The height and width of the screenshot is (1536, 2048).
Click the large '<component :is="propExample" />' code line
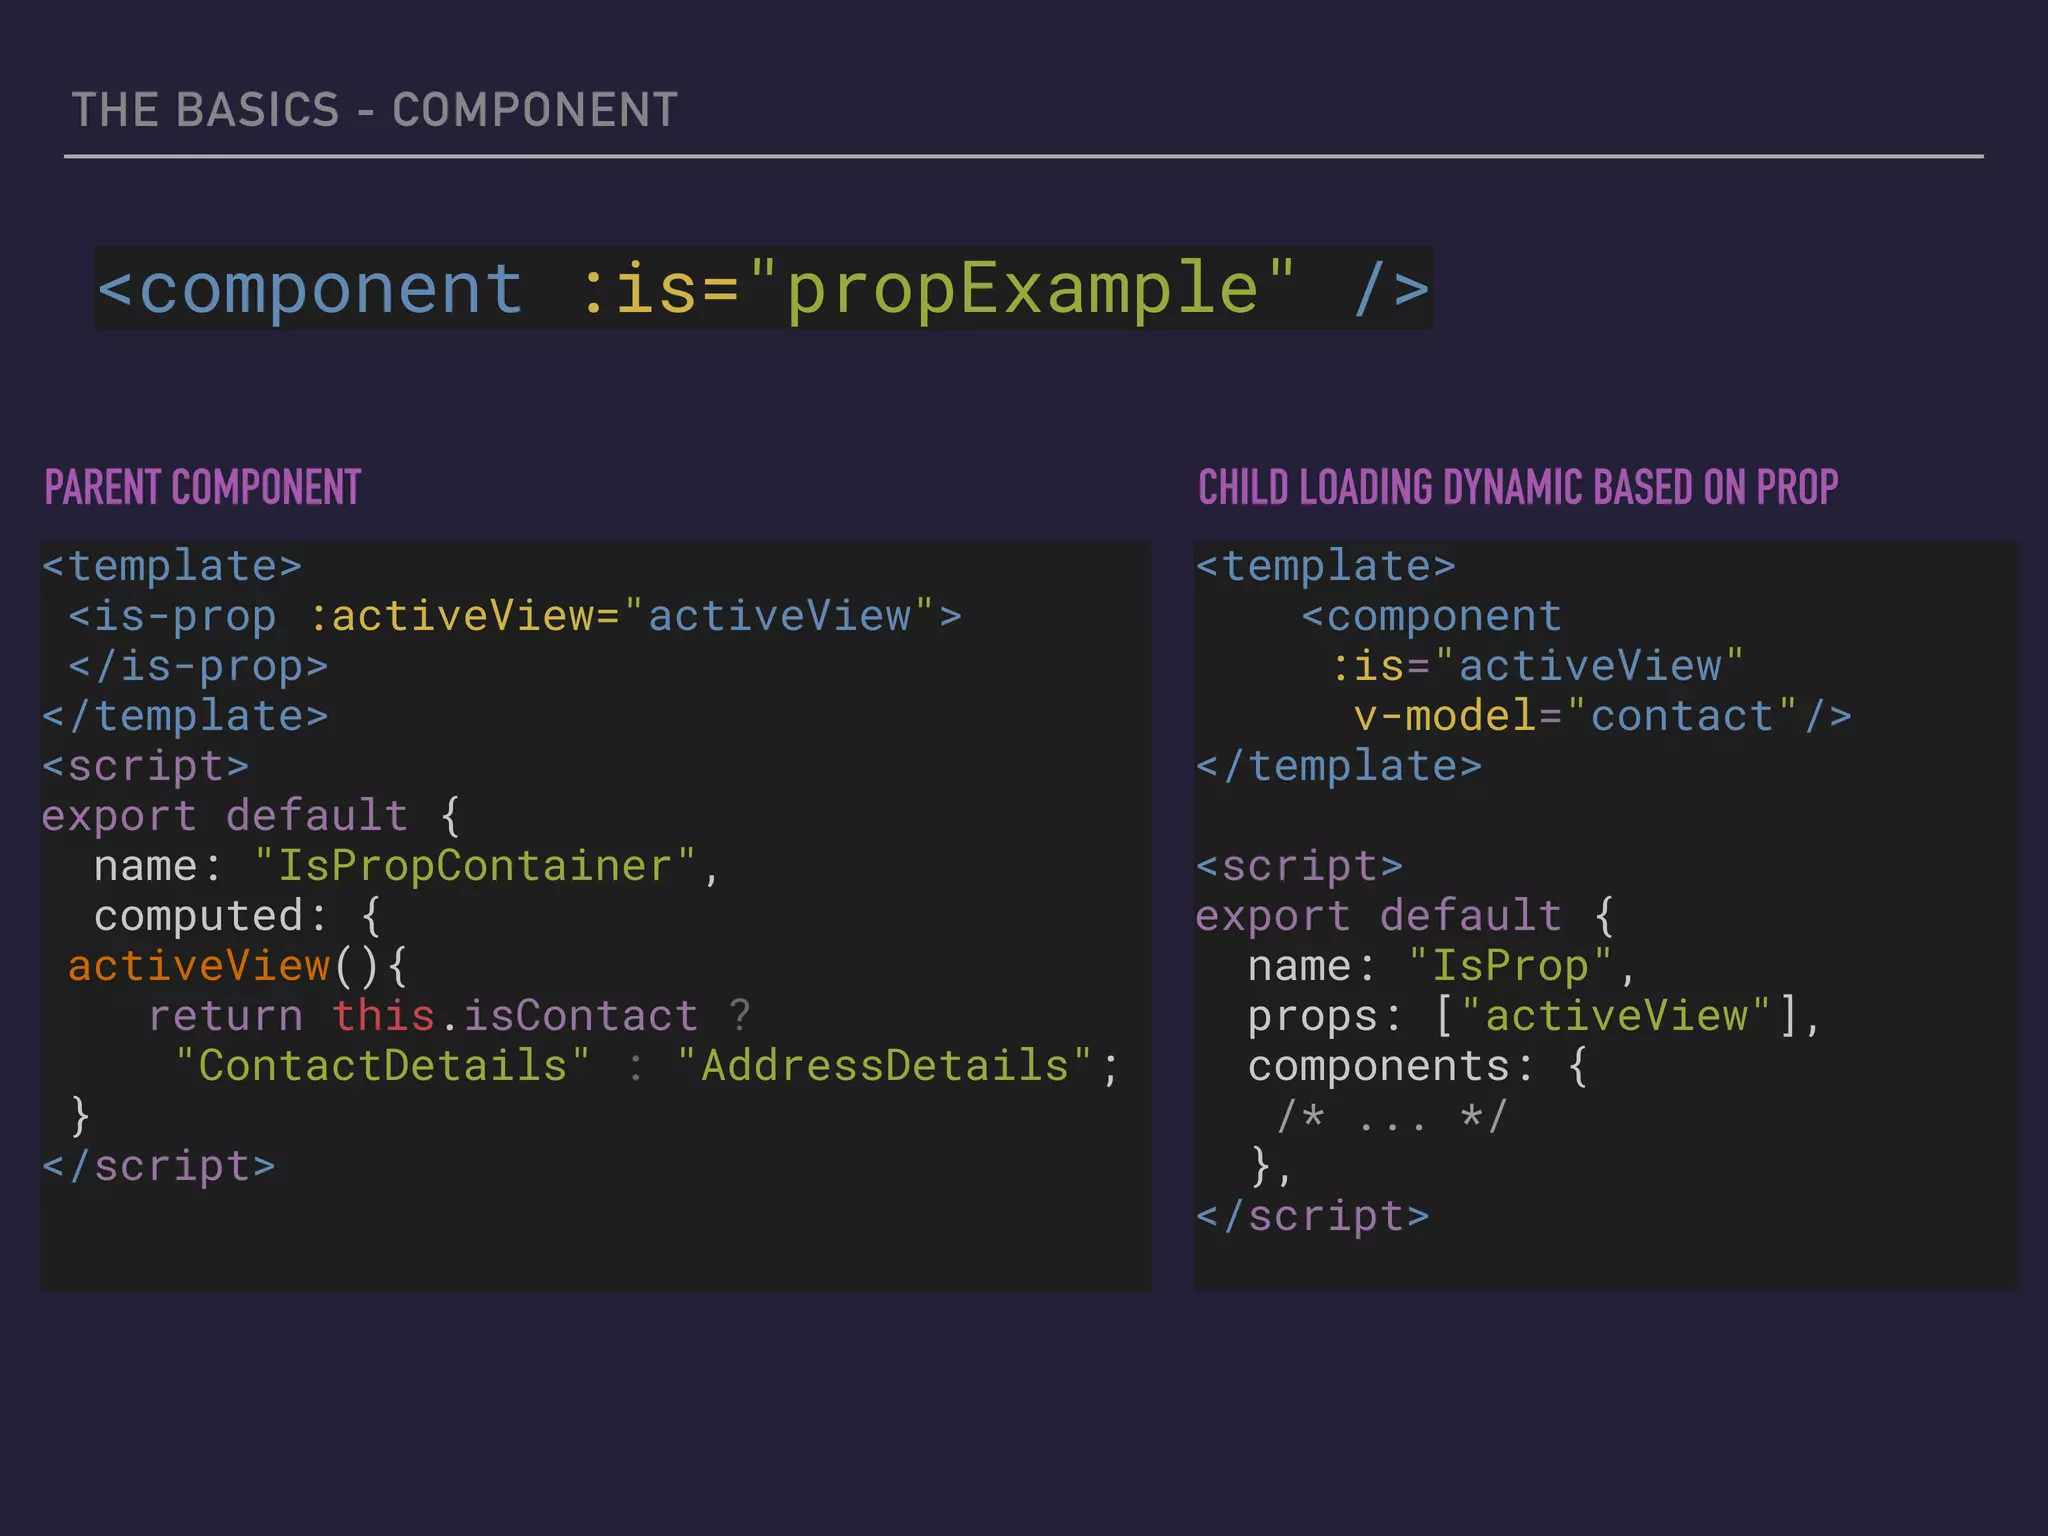[x=764, y=289]
